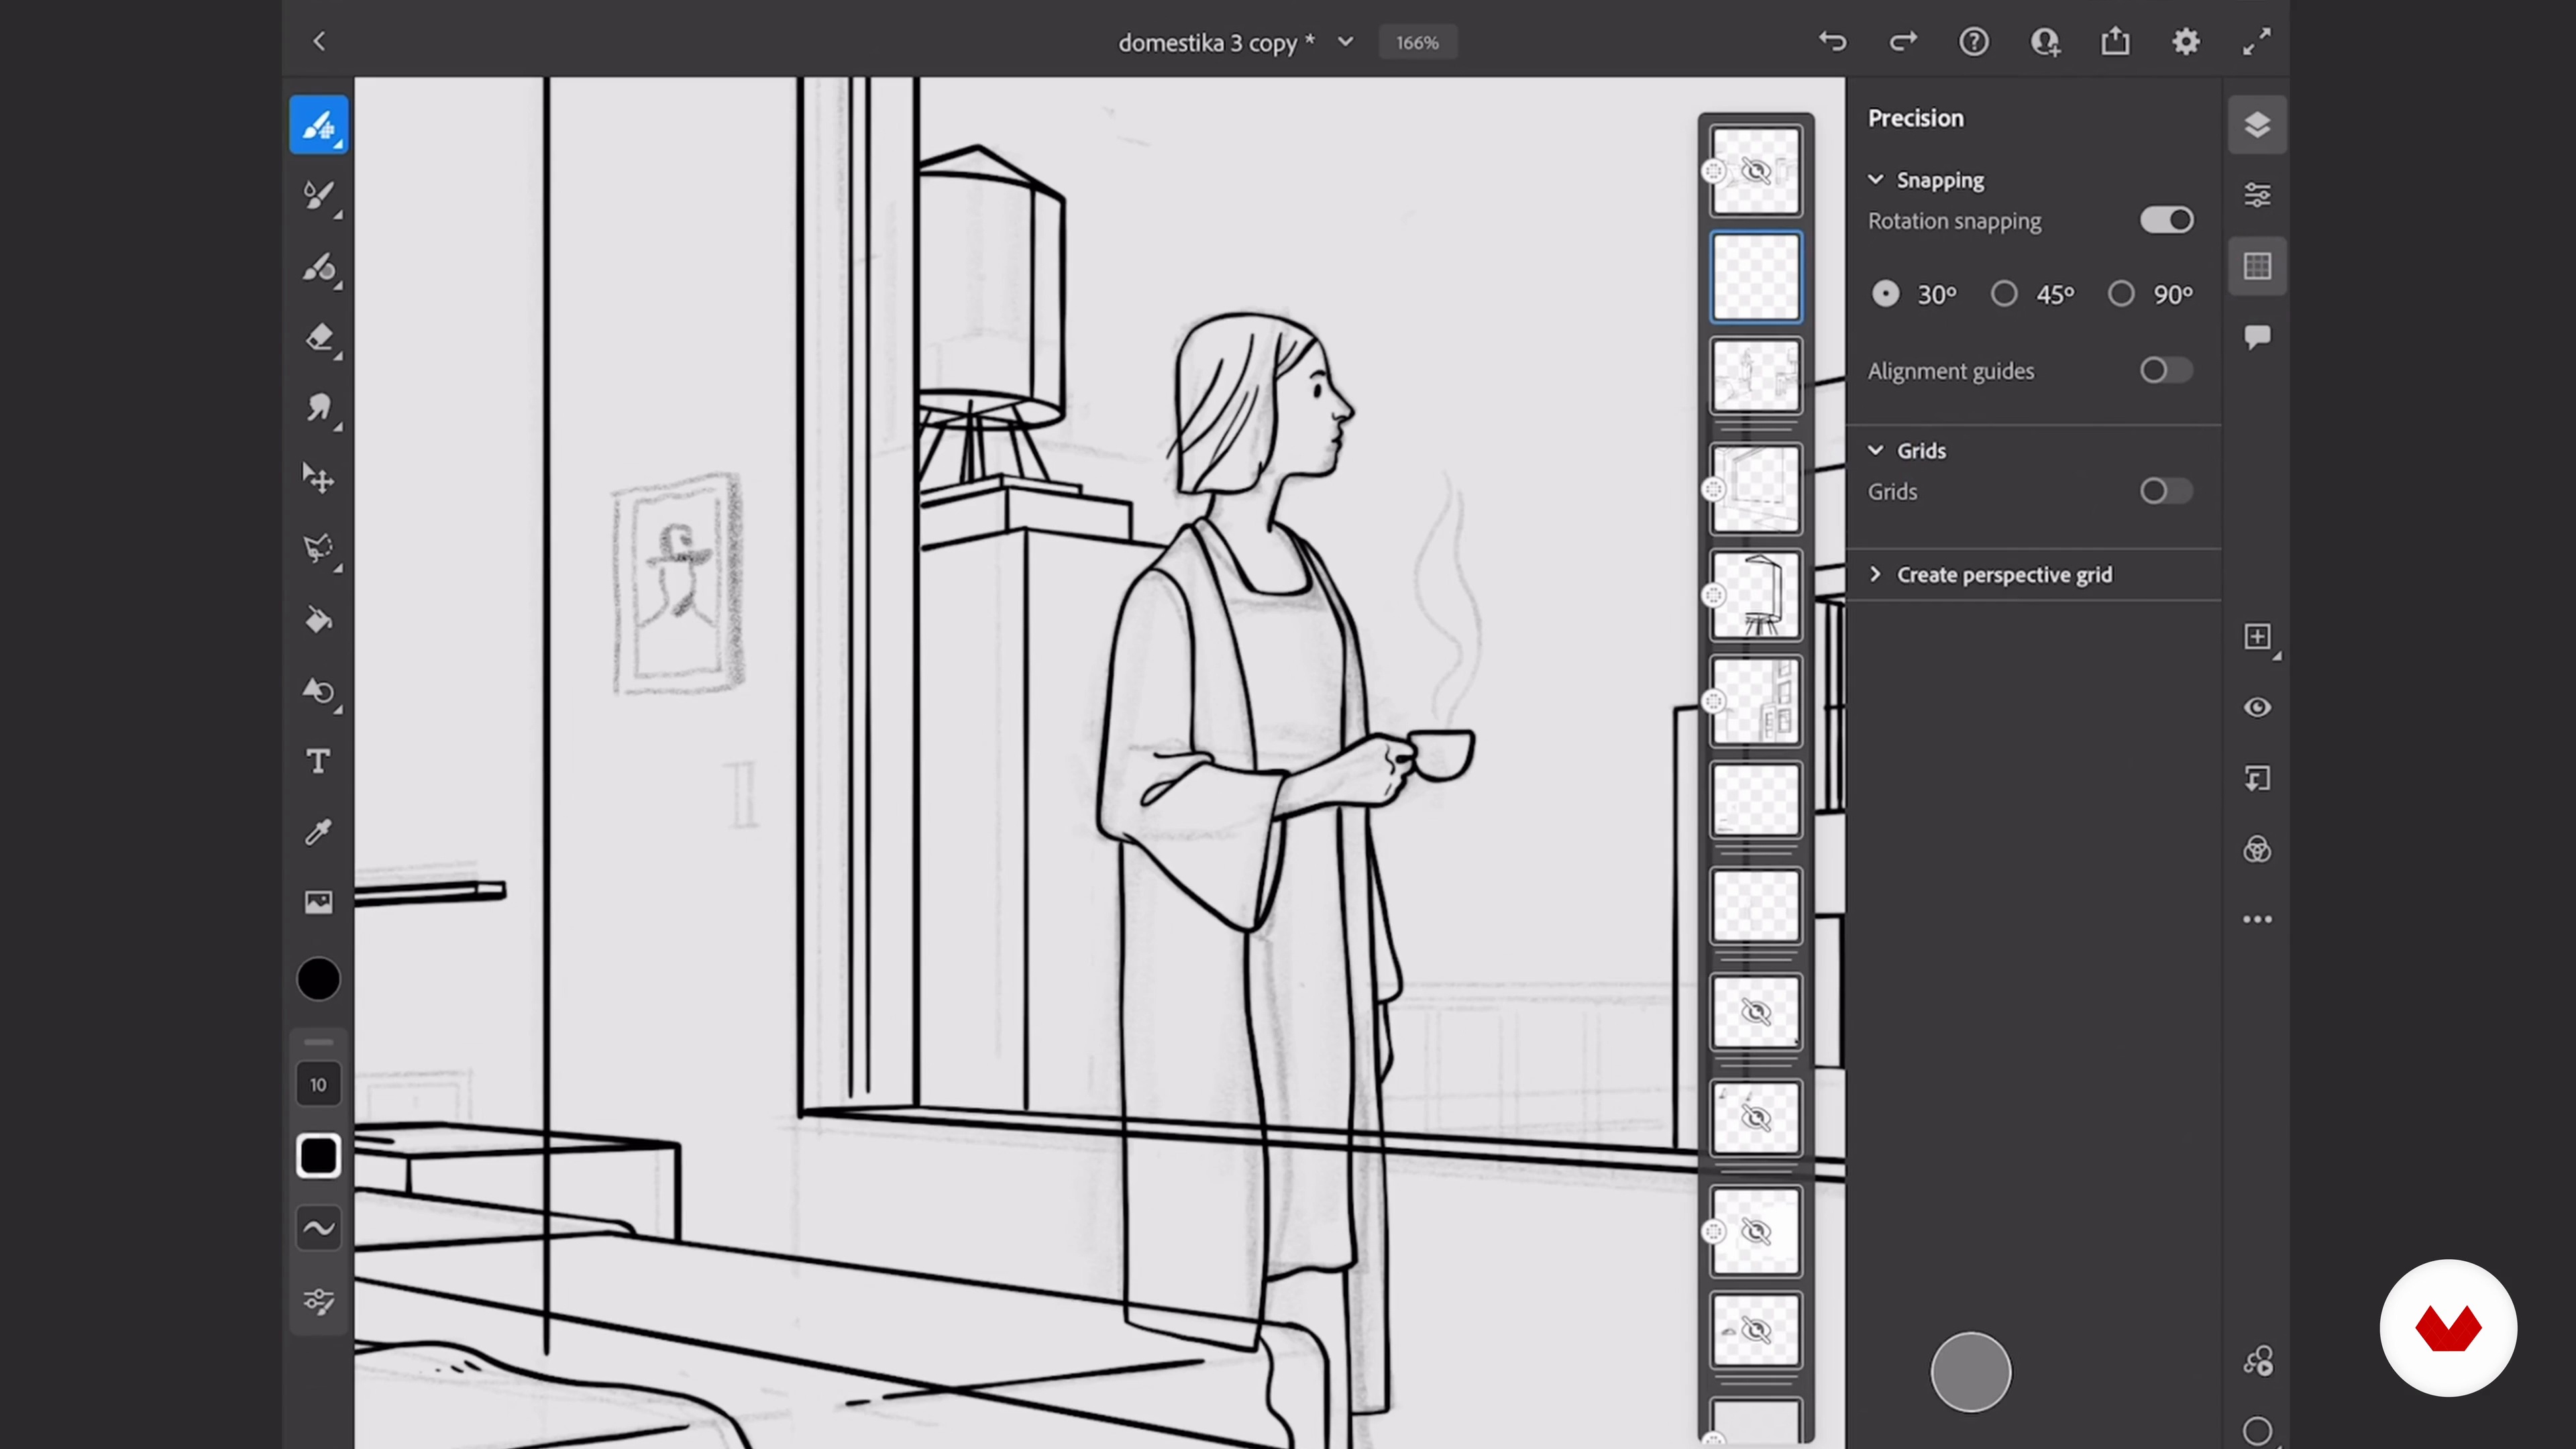Collapse the Snapping section
The width and height of the screenshot is (2576, 1449).
1876,180
